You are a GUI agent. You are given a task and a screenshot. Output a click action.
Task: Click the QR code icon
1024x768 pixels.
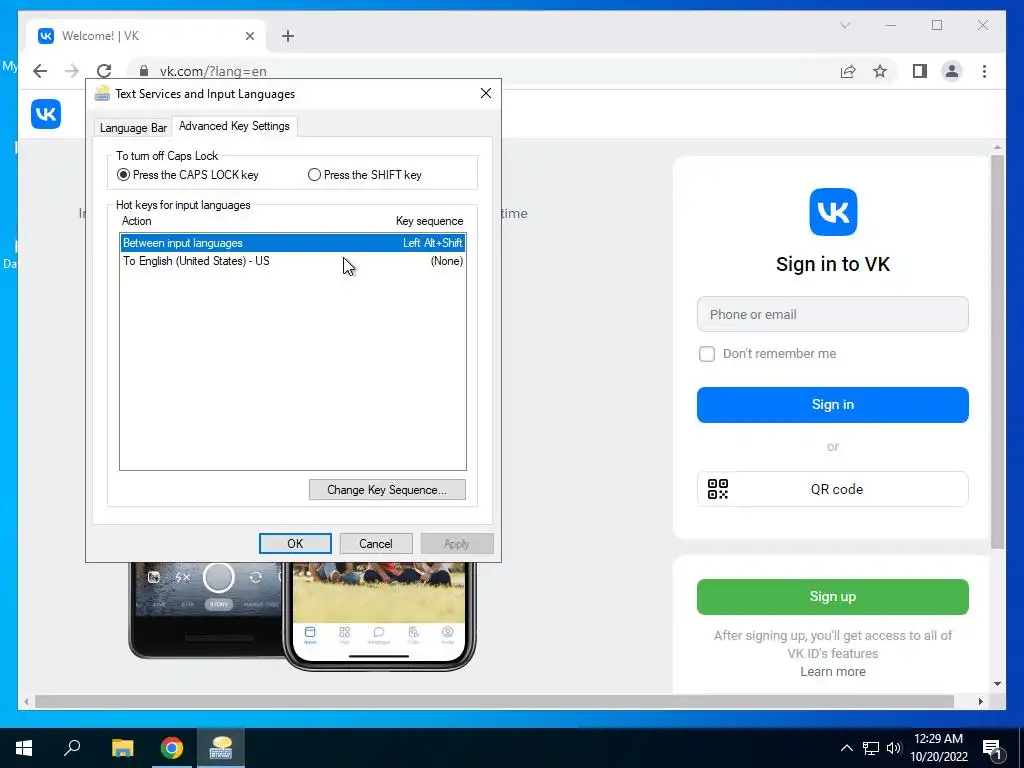click(718, 489)
